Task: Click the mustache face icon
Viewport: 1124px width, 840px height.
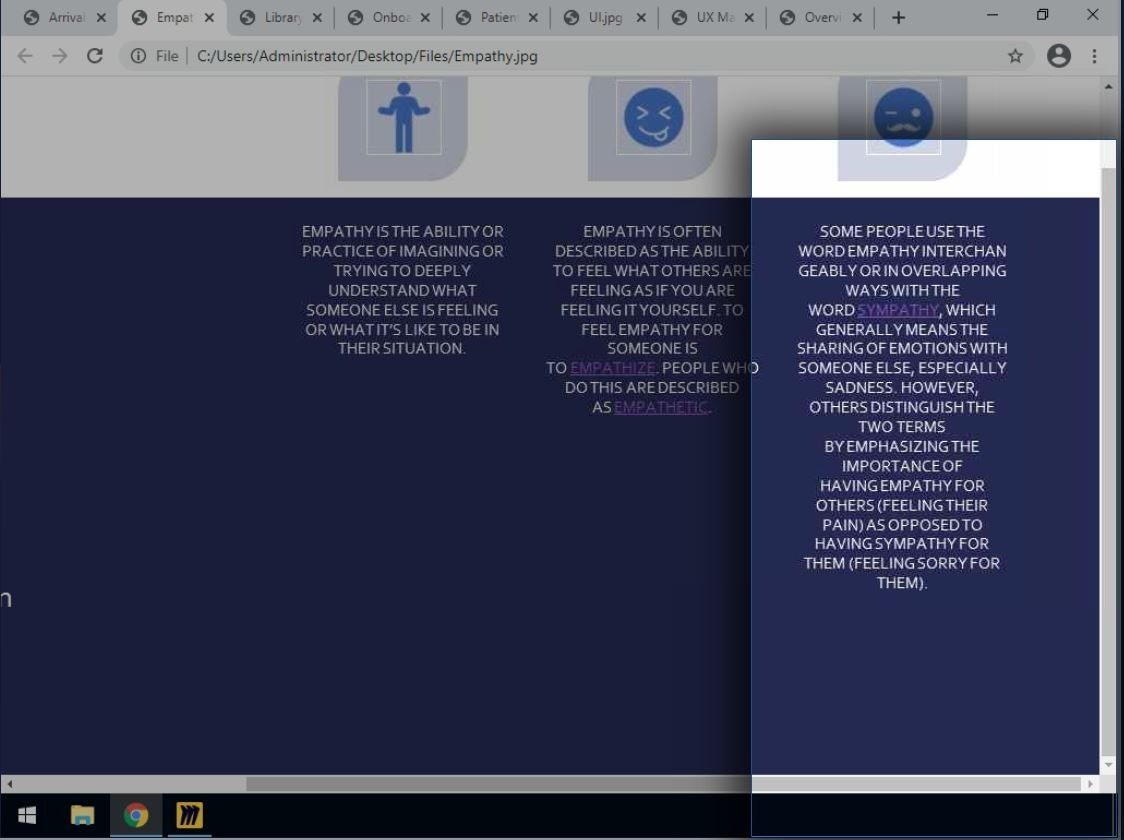Action: click(903, 118)
